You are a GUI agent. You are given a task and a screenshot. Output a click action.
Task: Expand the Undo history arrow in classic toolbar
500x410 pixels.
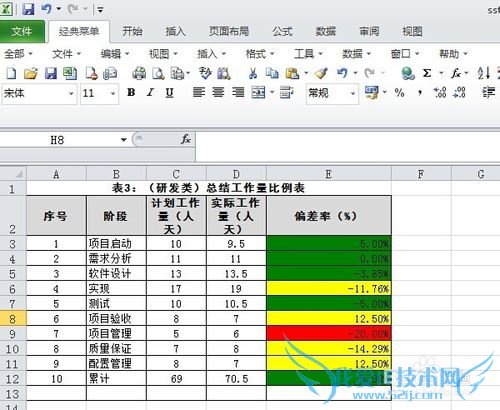point(355,73)
